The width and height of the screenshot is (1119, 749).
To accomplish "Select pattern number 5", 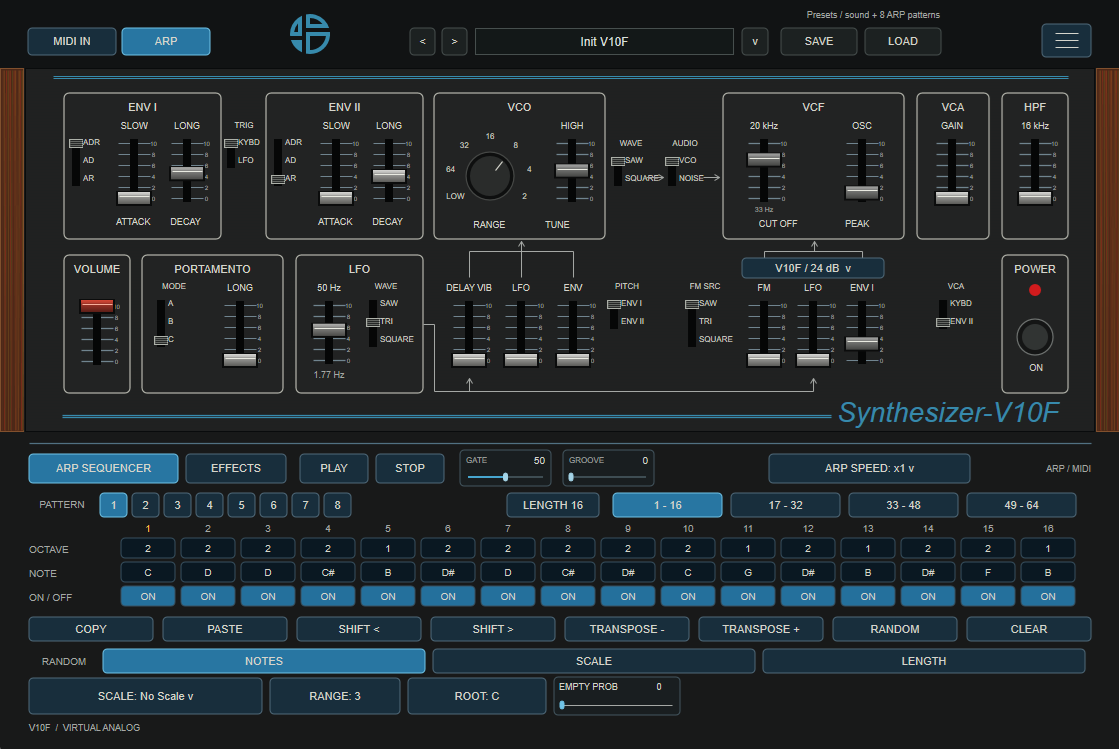I will click(x=241, y=505).
